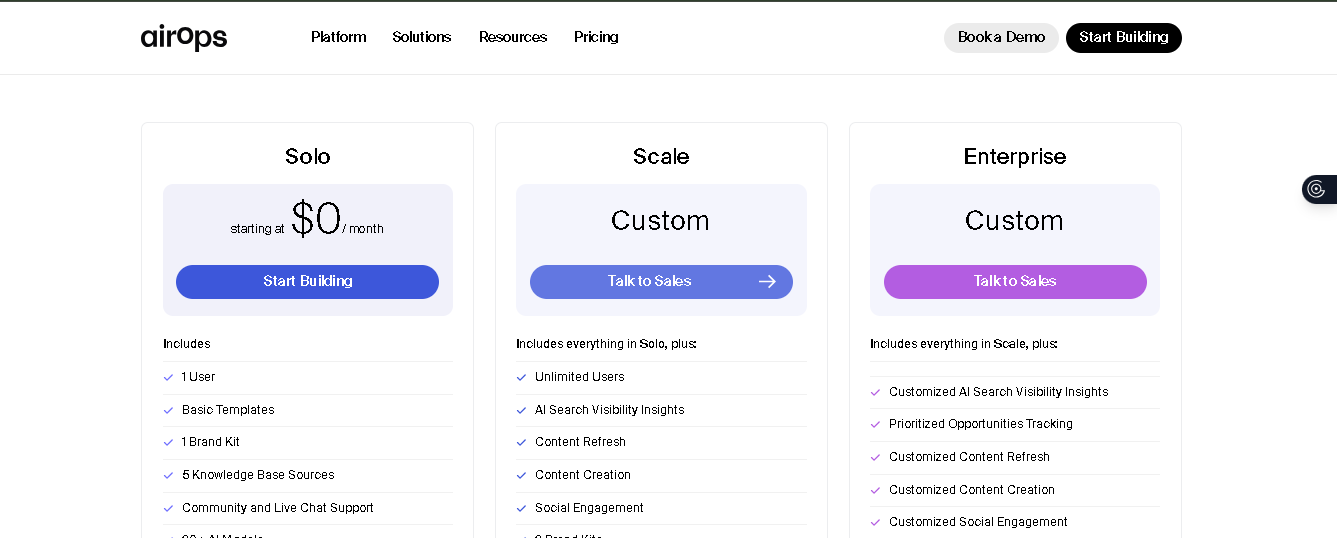The image size is (1337, 538).
Task: Click the Basic Templates feature text
Action: click(x=228, y=410)
